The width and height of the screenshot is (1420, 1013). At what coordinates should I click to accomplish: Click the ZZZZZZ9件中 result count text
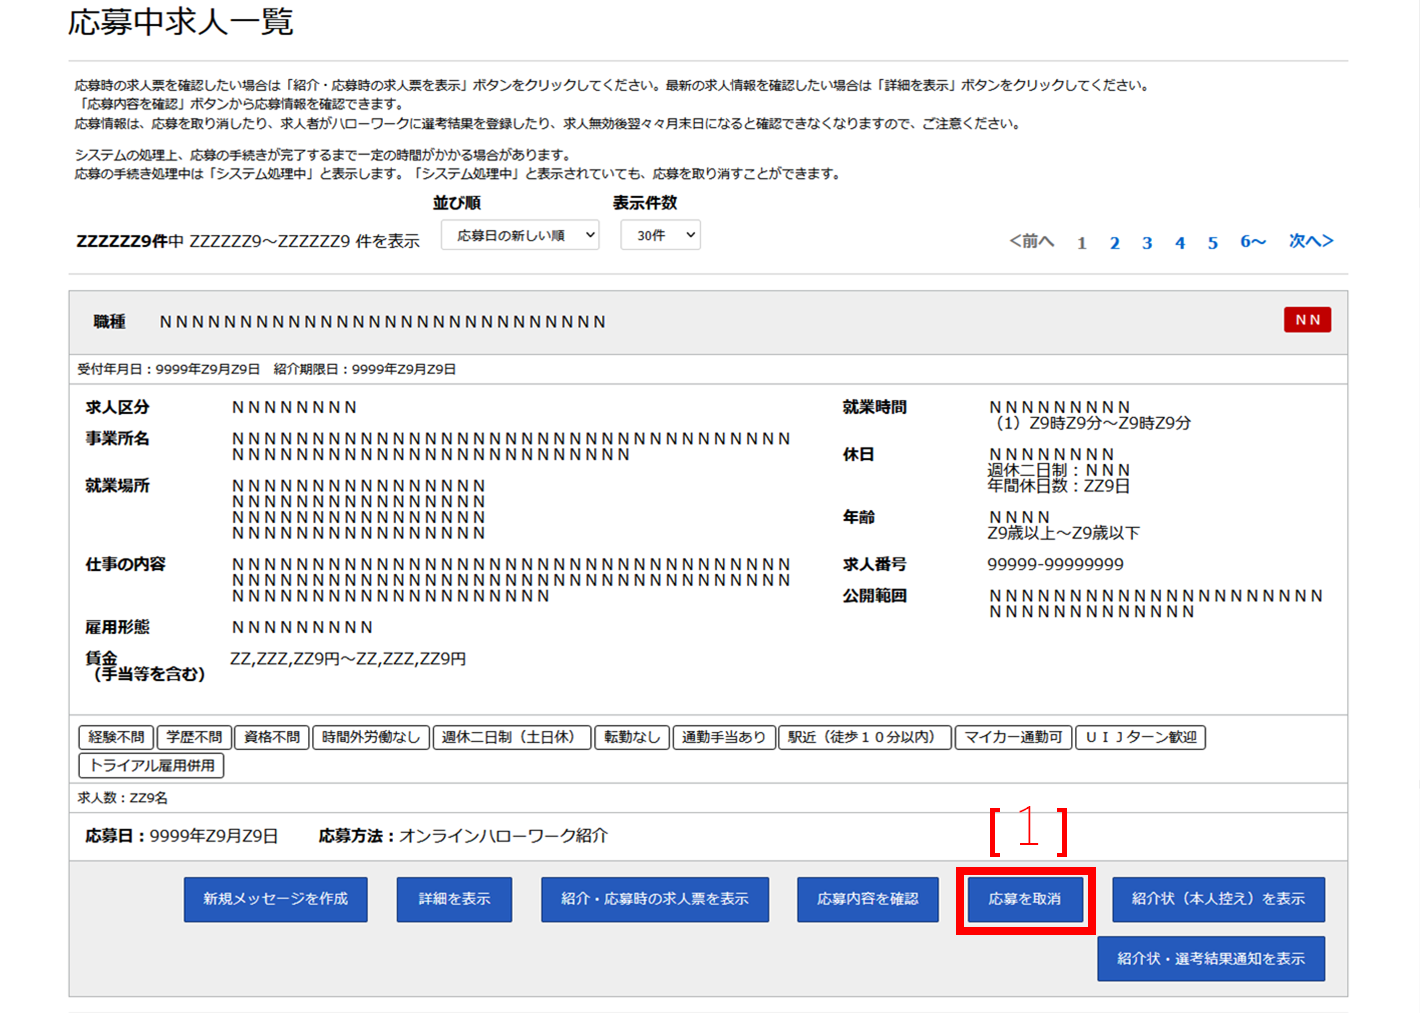point(130,241)
